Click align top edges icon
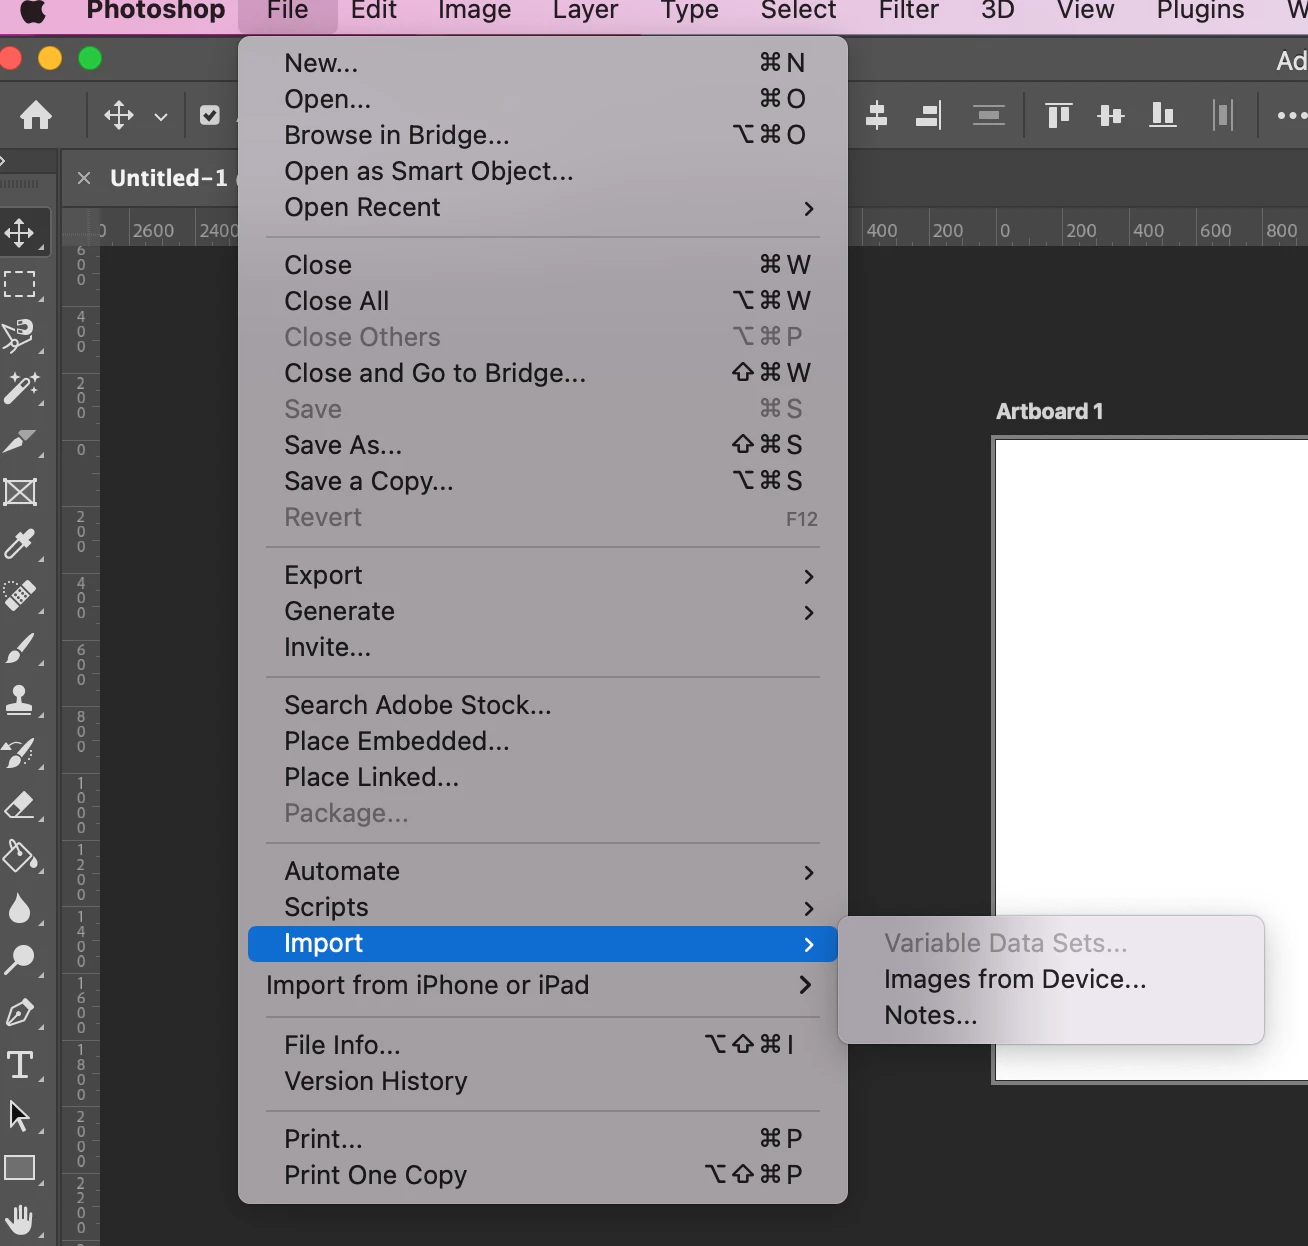 click(x=1059, y=116)
